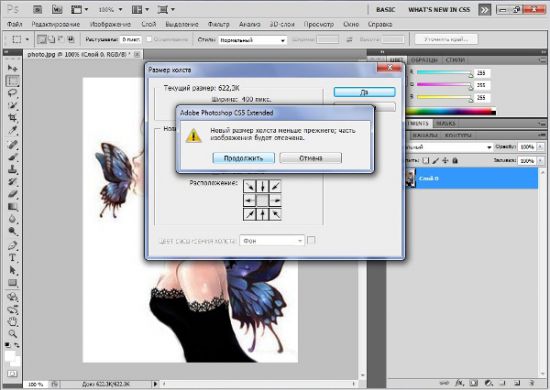Open the layer blend mode dropdown

(449, 147)
